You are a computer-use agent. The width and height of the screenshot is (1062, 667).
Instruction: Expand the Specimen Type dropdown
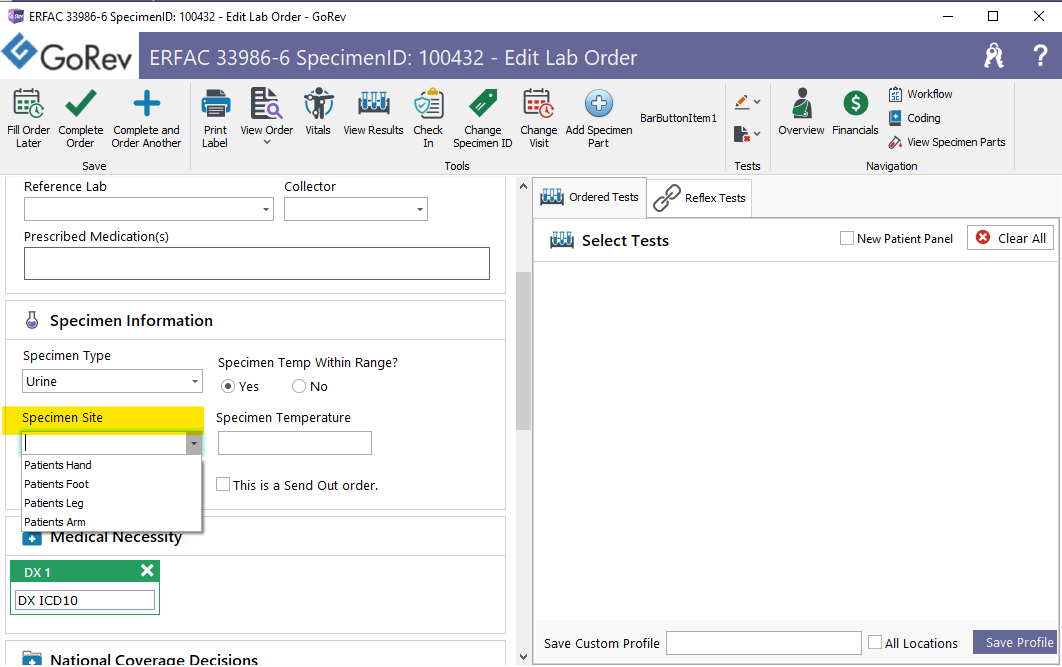coord(195,382)
